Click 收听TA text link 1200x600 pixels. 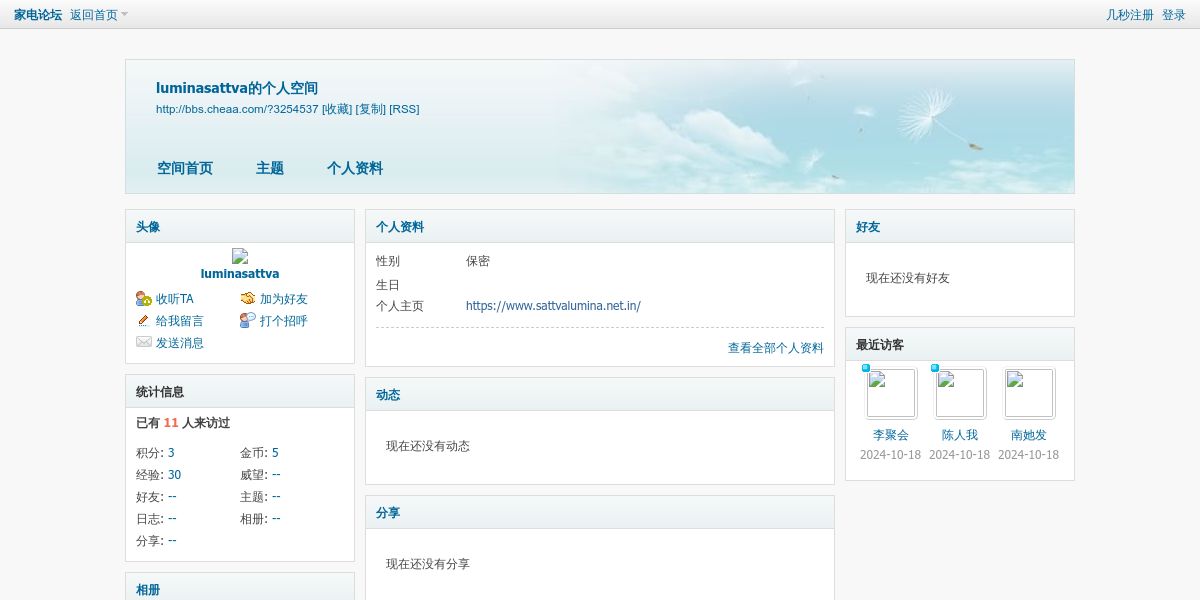[x=175, y=299]
